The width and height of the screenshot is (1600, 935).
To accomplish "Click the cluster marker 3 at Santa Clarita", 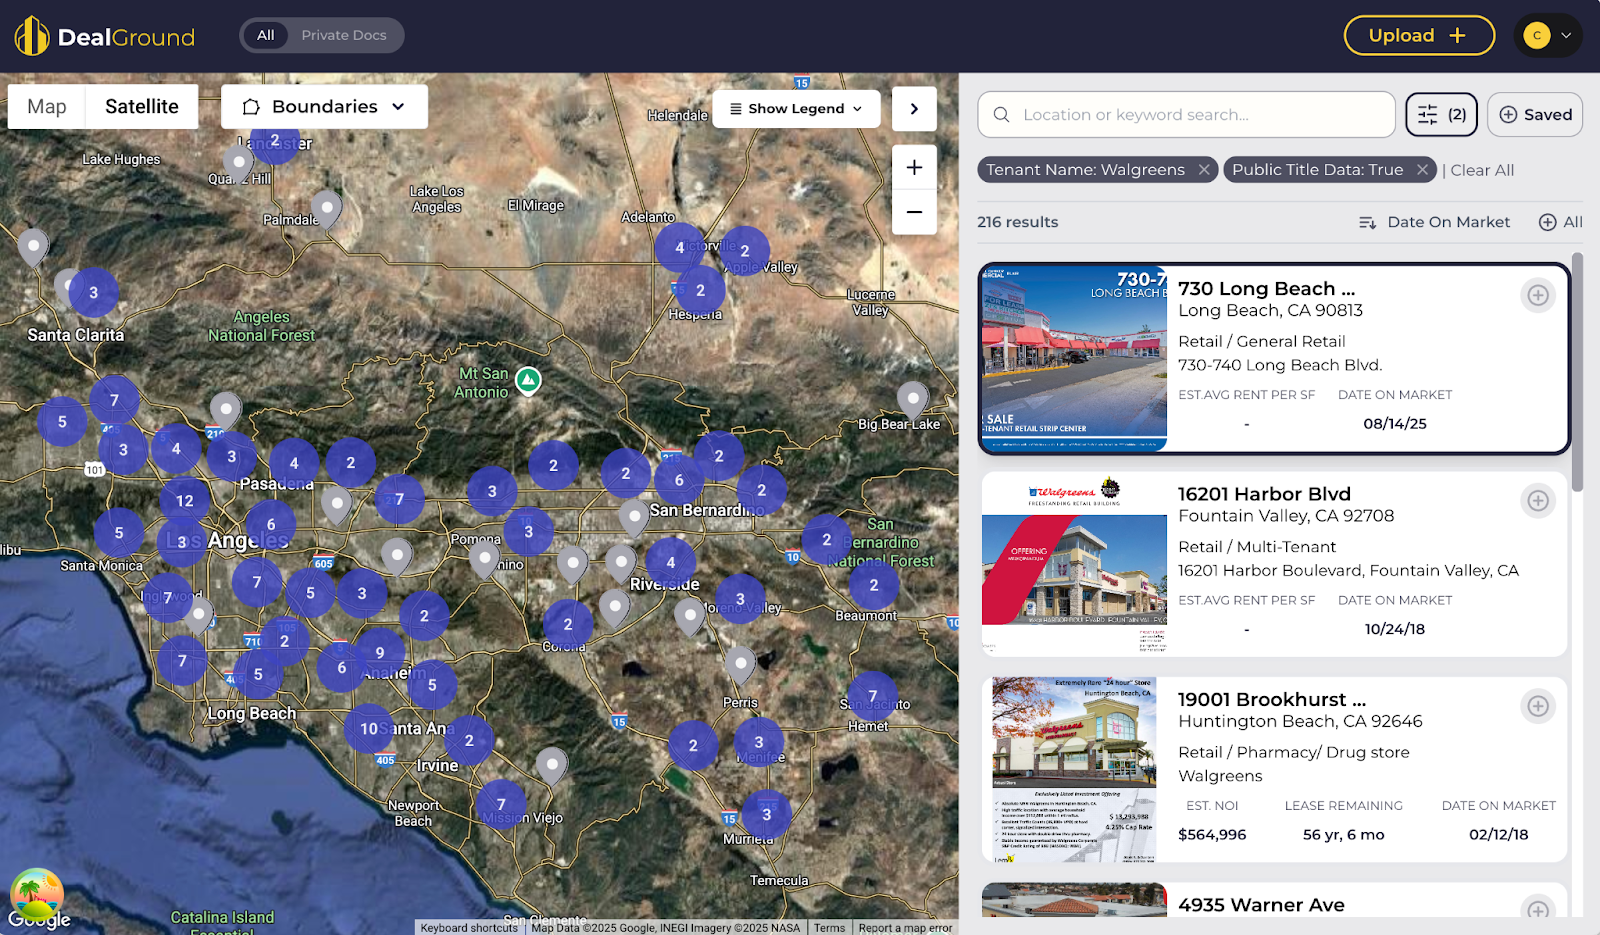I will pos(94,293).
